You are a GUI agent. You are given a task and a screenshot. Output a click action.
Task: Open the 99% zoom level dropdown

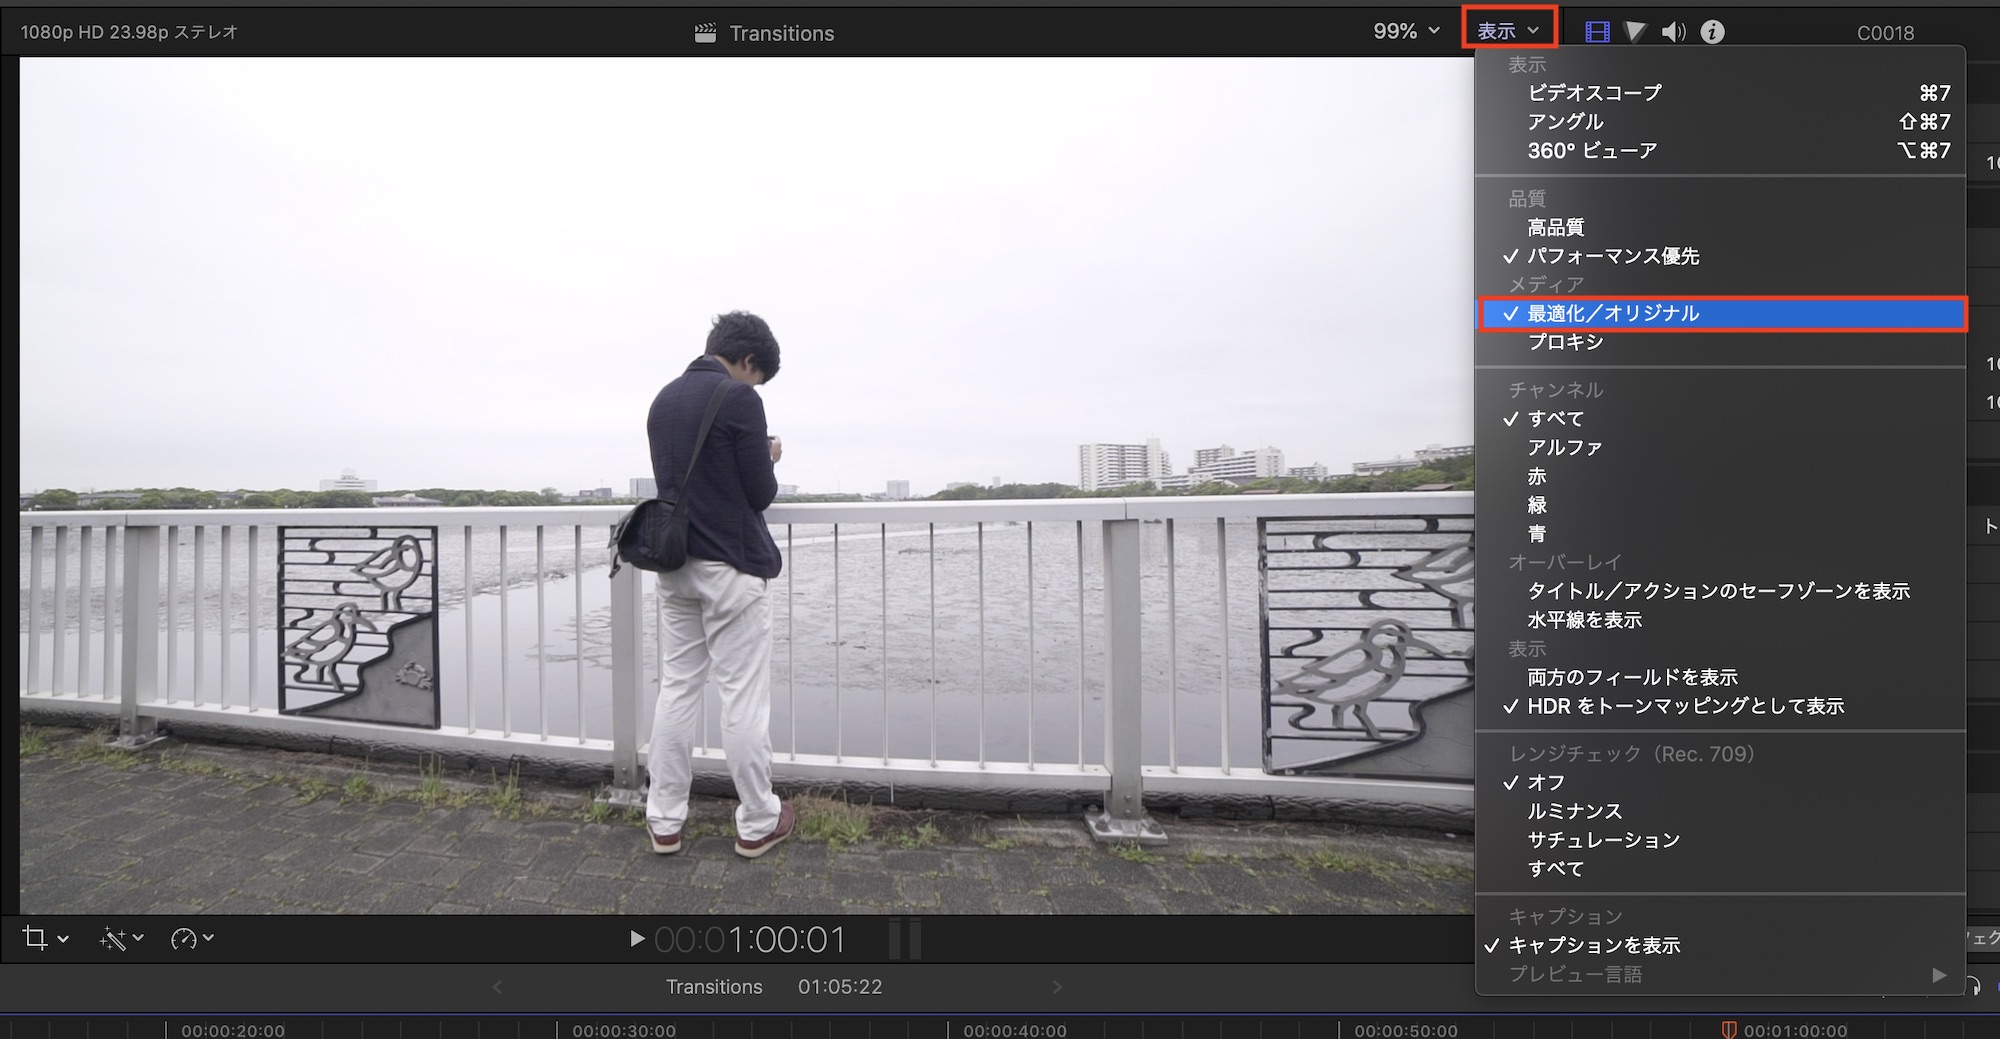click(1406, 31)
